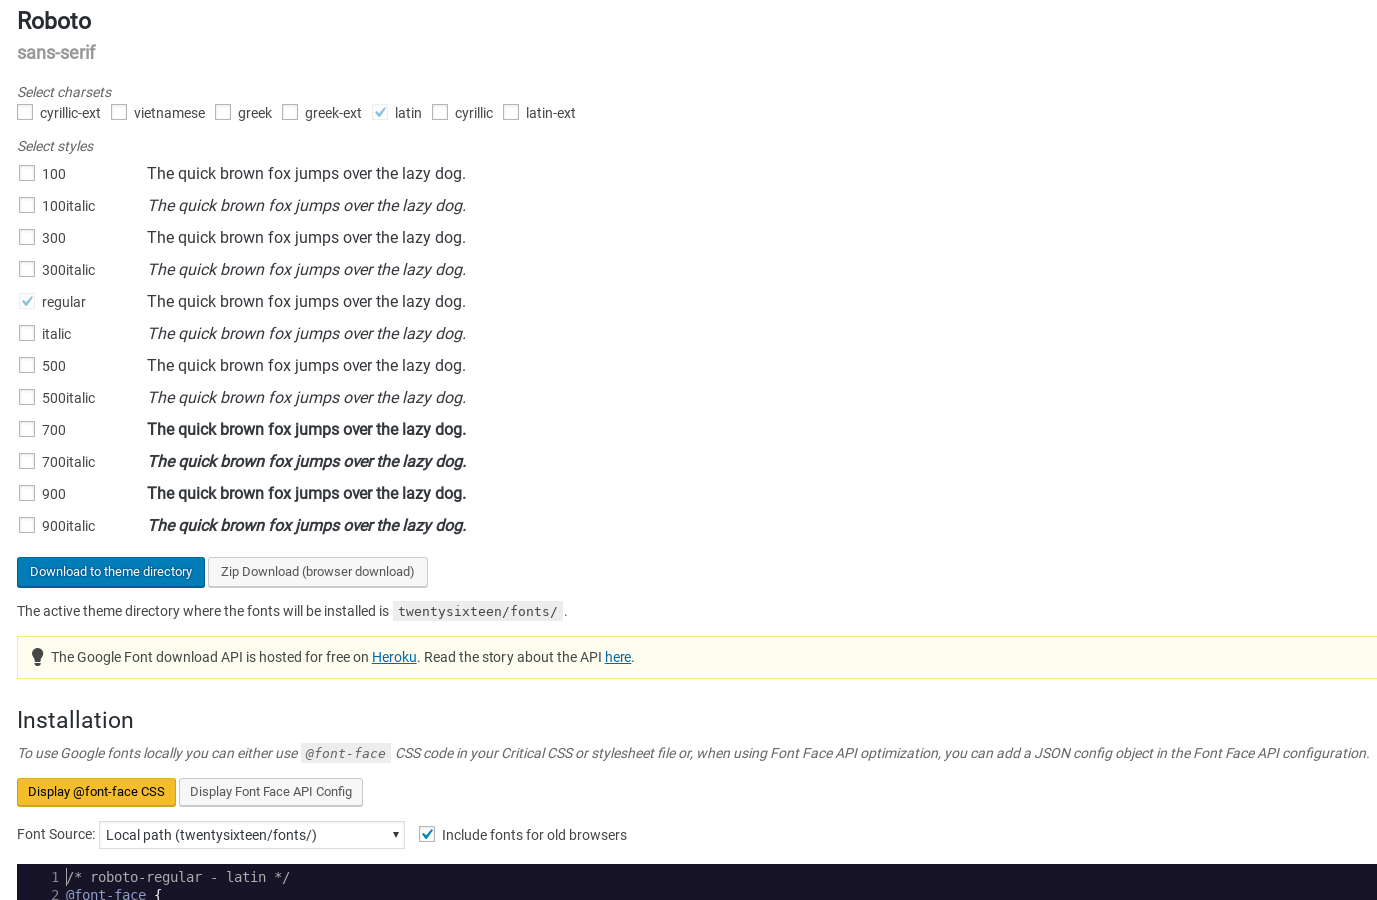Enable the vietnamese charset checkbox
1377x900 pixels.
[119, 112]
